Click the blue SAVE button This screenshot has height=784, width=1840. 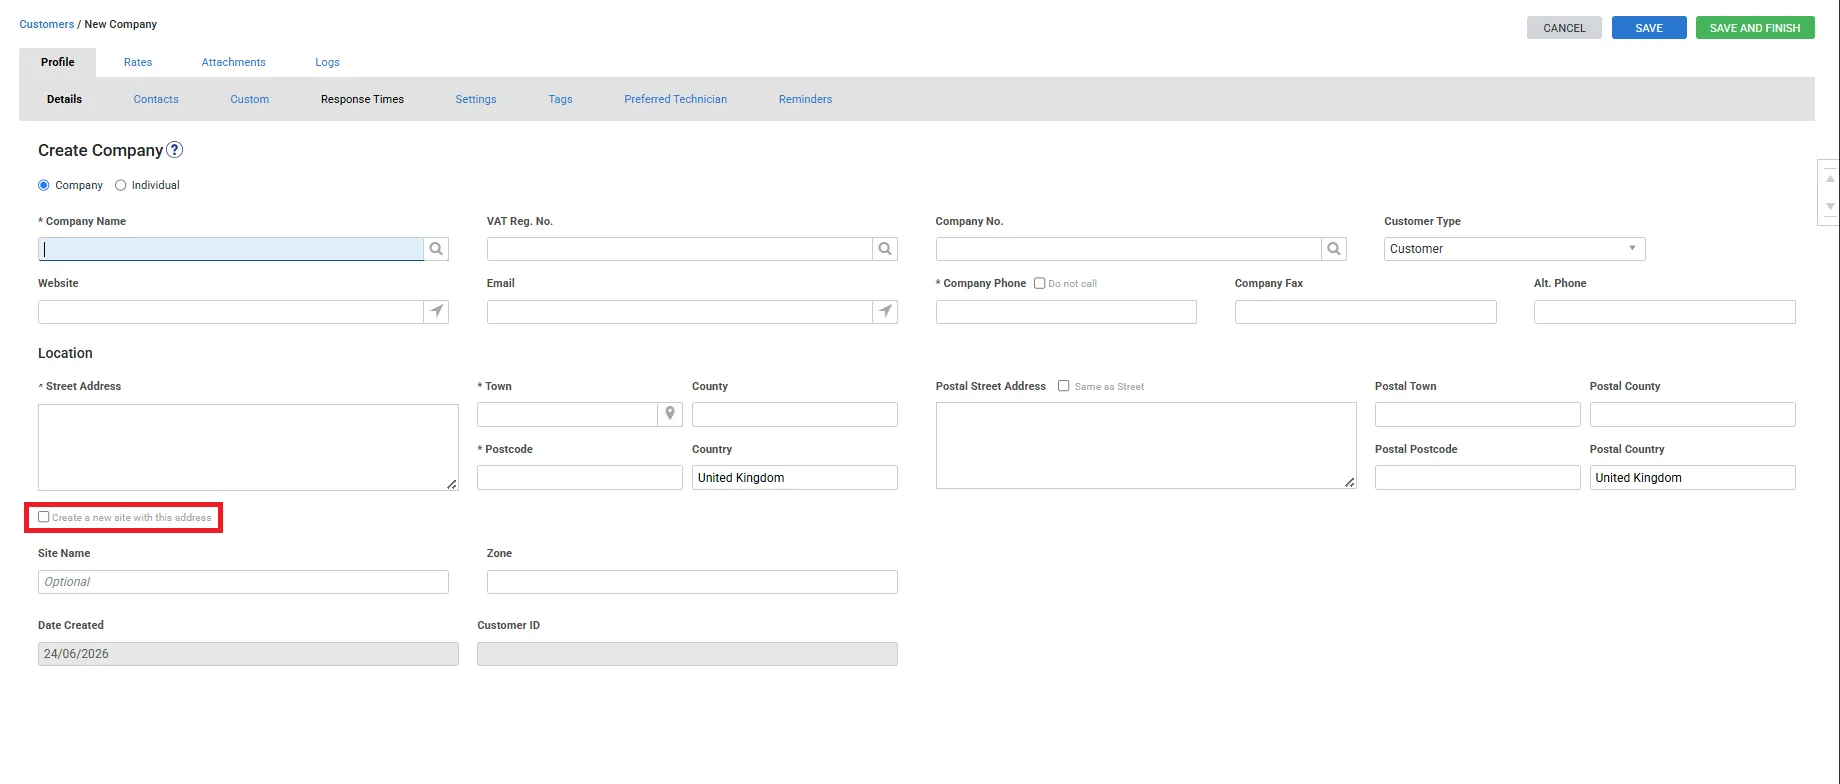1649,28
